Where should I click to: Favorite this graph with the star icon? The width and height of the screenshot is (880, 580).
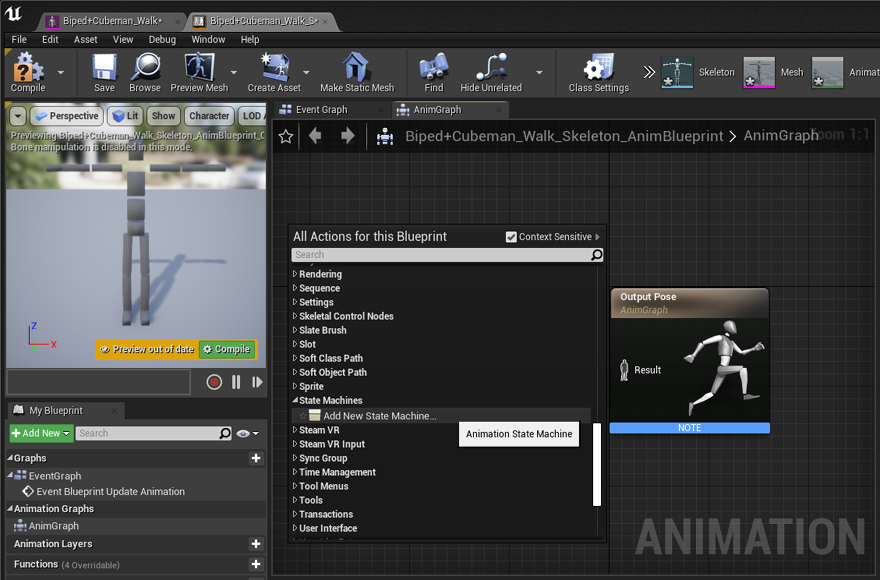(286, 136)
